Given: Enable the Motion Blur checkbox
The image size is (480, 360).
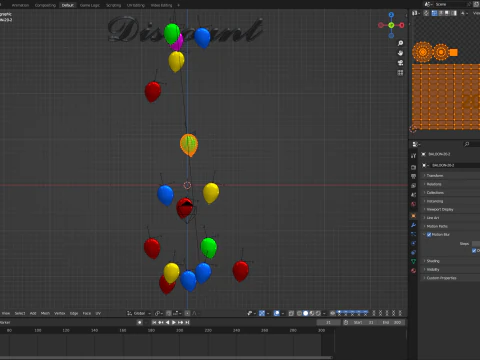Looking at the screenshot, I should 429,235.
